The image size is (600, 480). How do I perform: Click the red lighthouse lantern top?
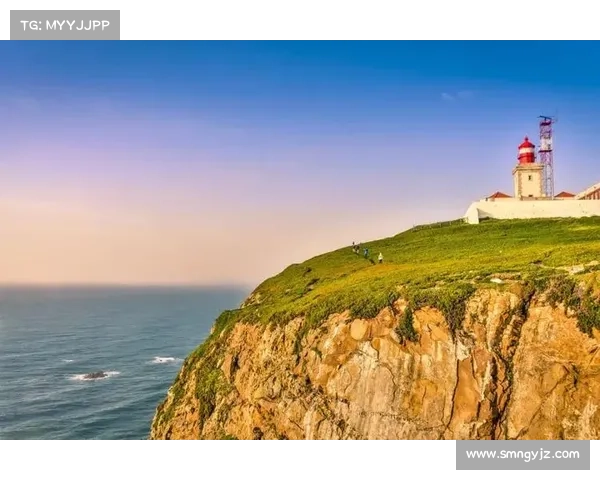point(526,150)
